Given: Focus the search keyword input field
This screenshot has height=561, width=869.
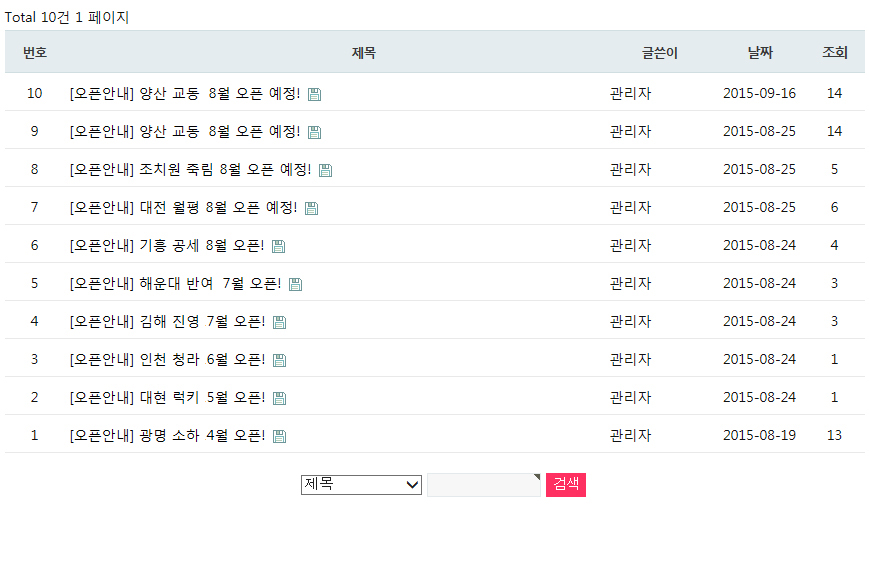Looking at the screenshot, I should [484, 485].
